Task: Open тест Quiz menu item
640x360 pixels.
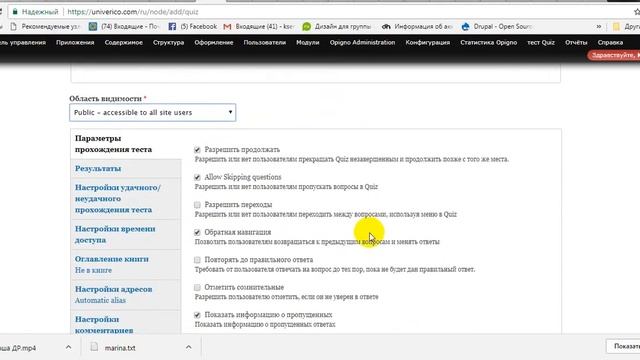Action: [x=541, y=42]
